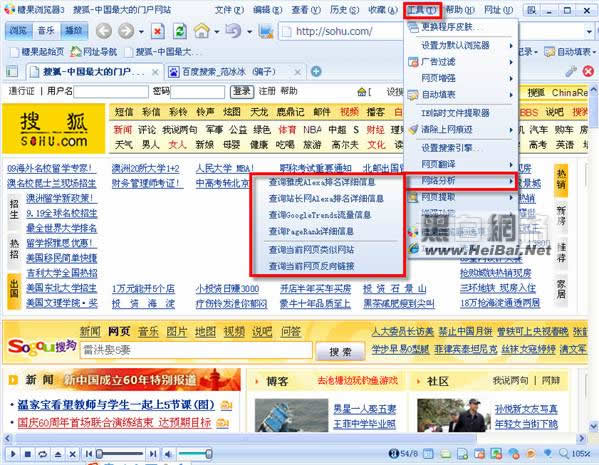
Task: Click the 用户名 input field
Action: click(111, 92)
